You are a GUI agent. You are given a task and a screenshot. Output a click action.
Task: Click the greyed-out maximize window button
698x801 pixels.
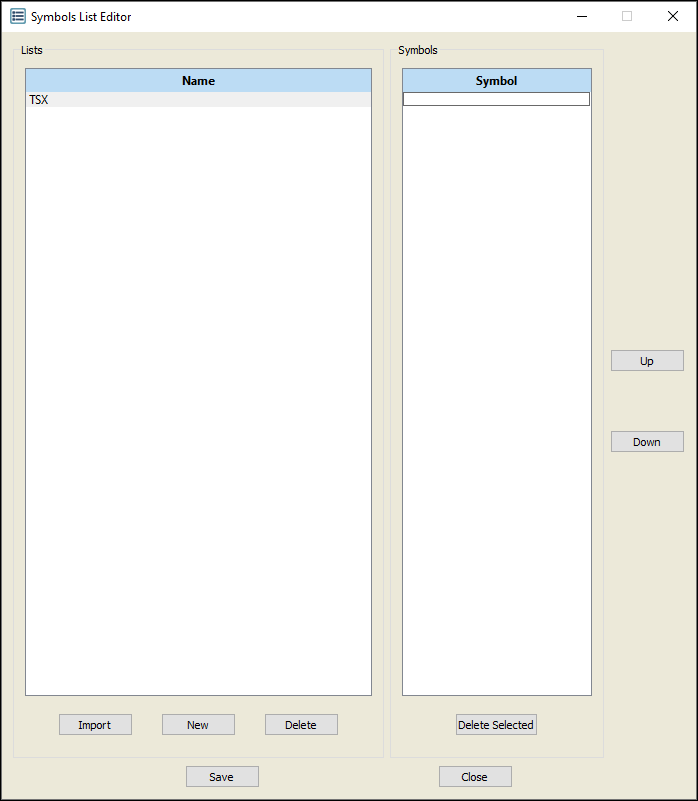point(627,16)
